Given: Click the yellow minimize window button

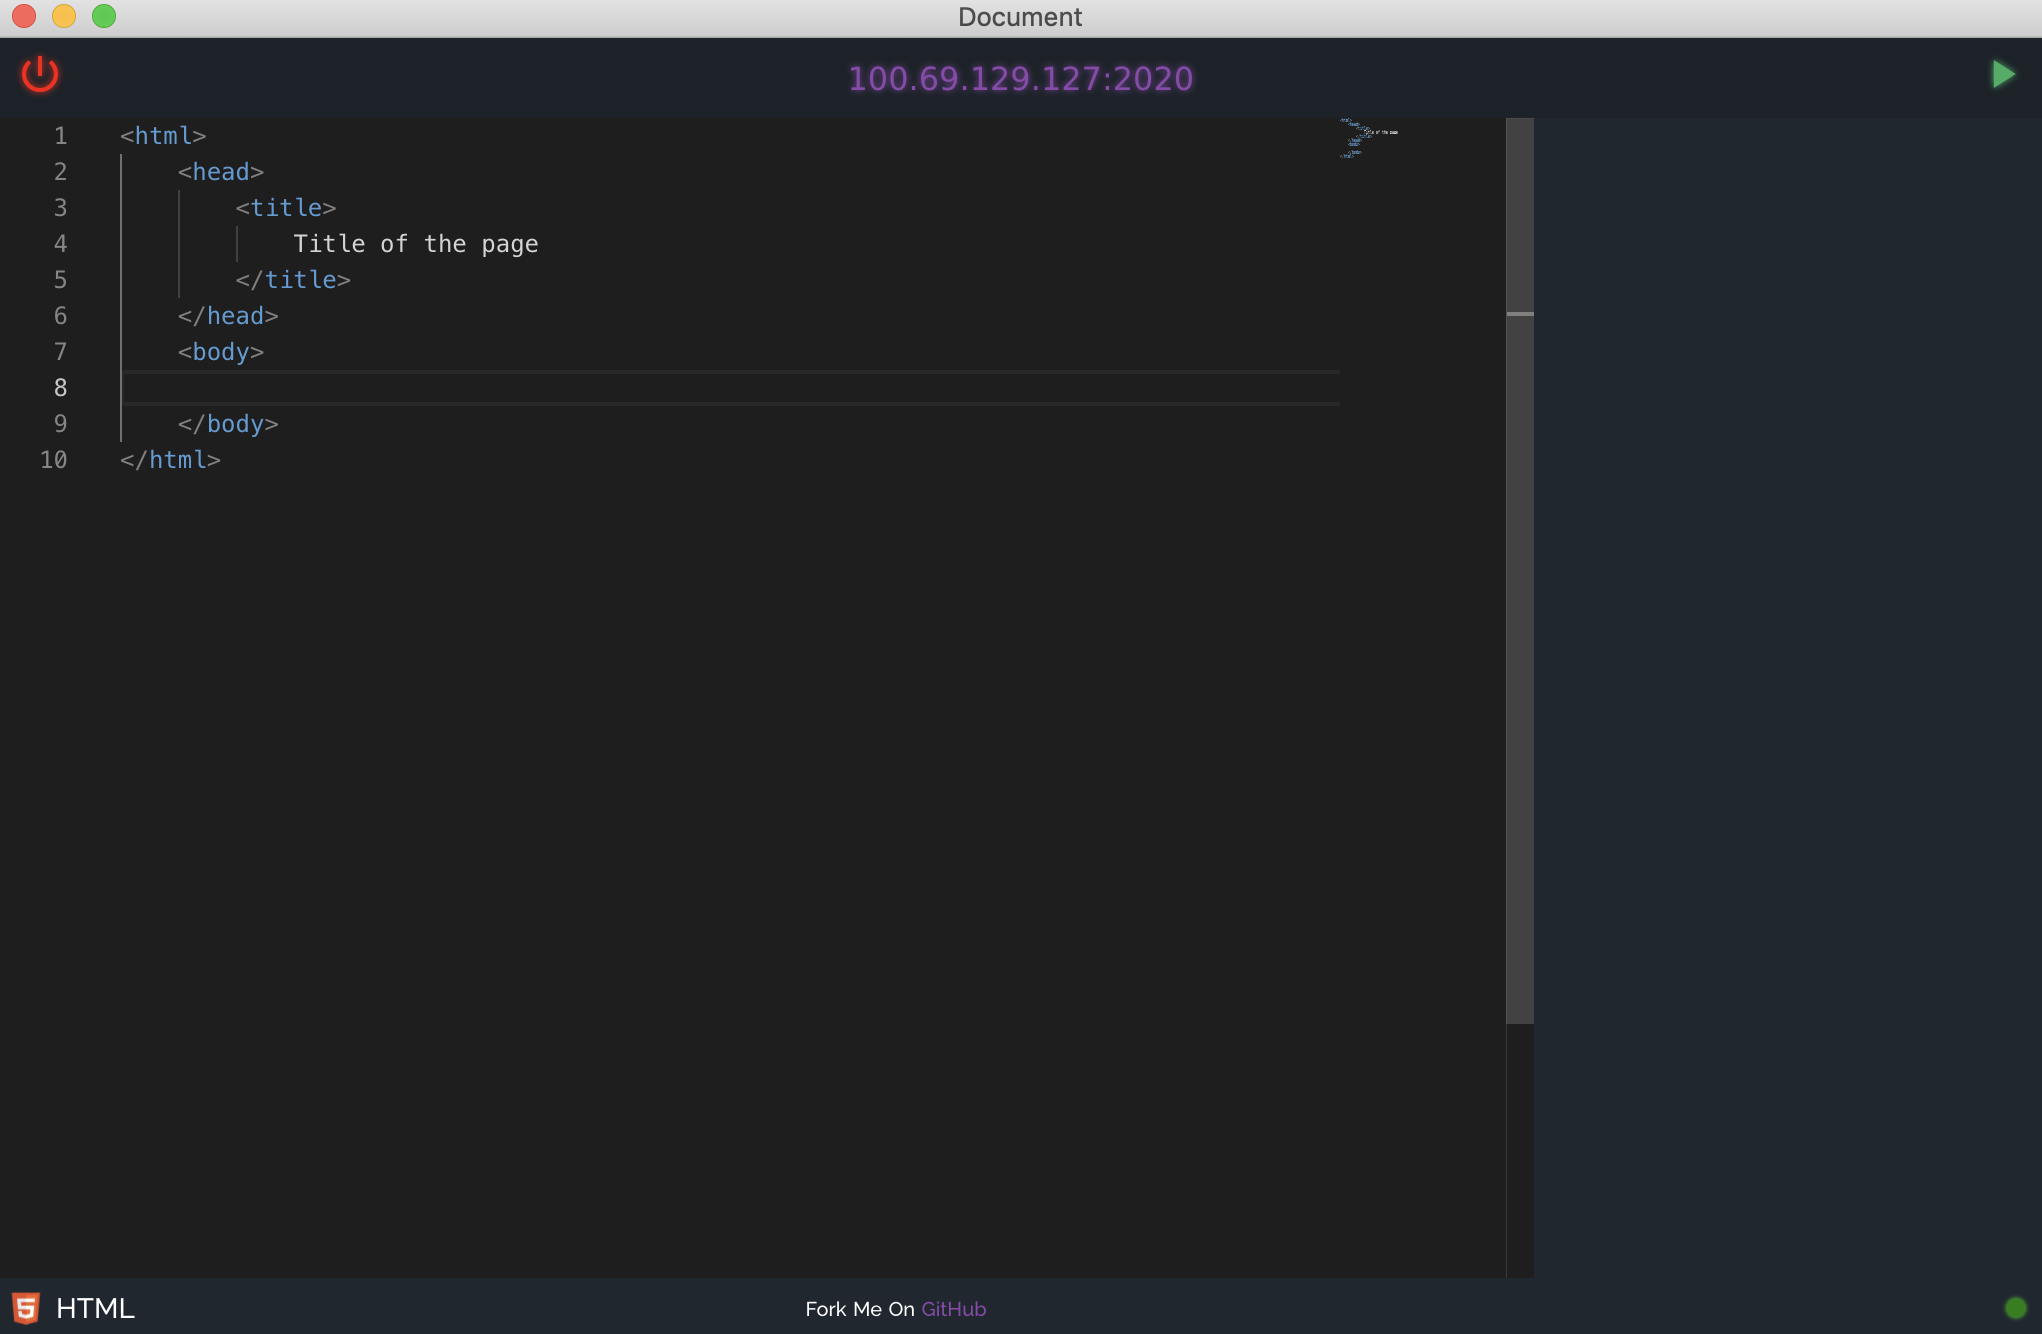Looking at the screenshot, I should (x=64, y=16).
